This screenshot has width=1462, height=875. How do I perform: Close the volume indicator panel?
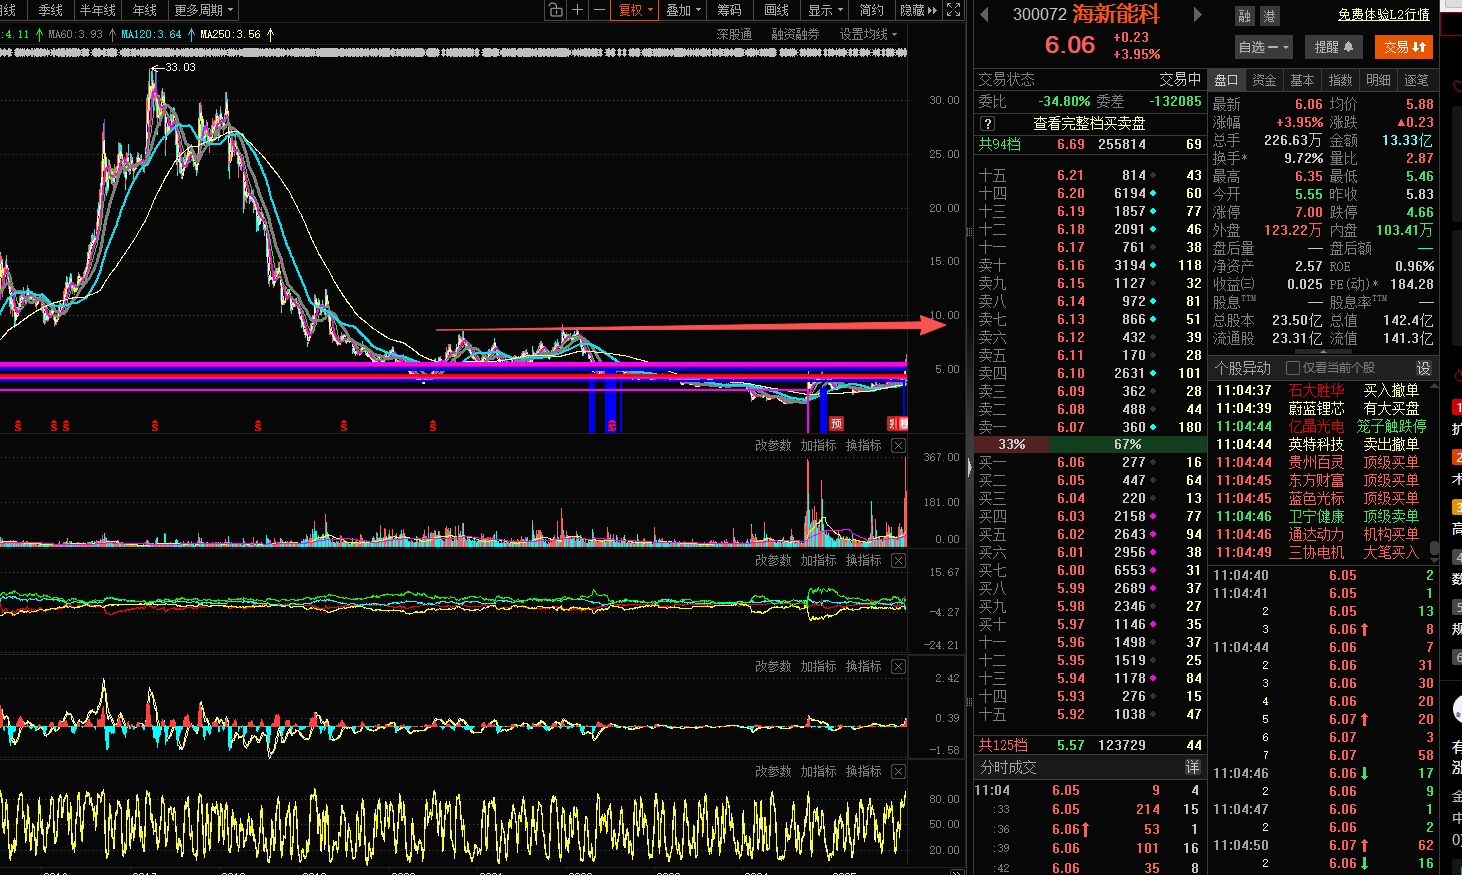898,446
